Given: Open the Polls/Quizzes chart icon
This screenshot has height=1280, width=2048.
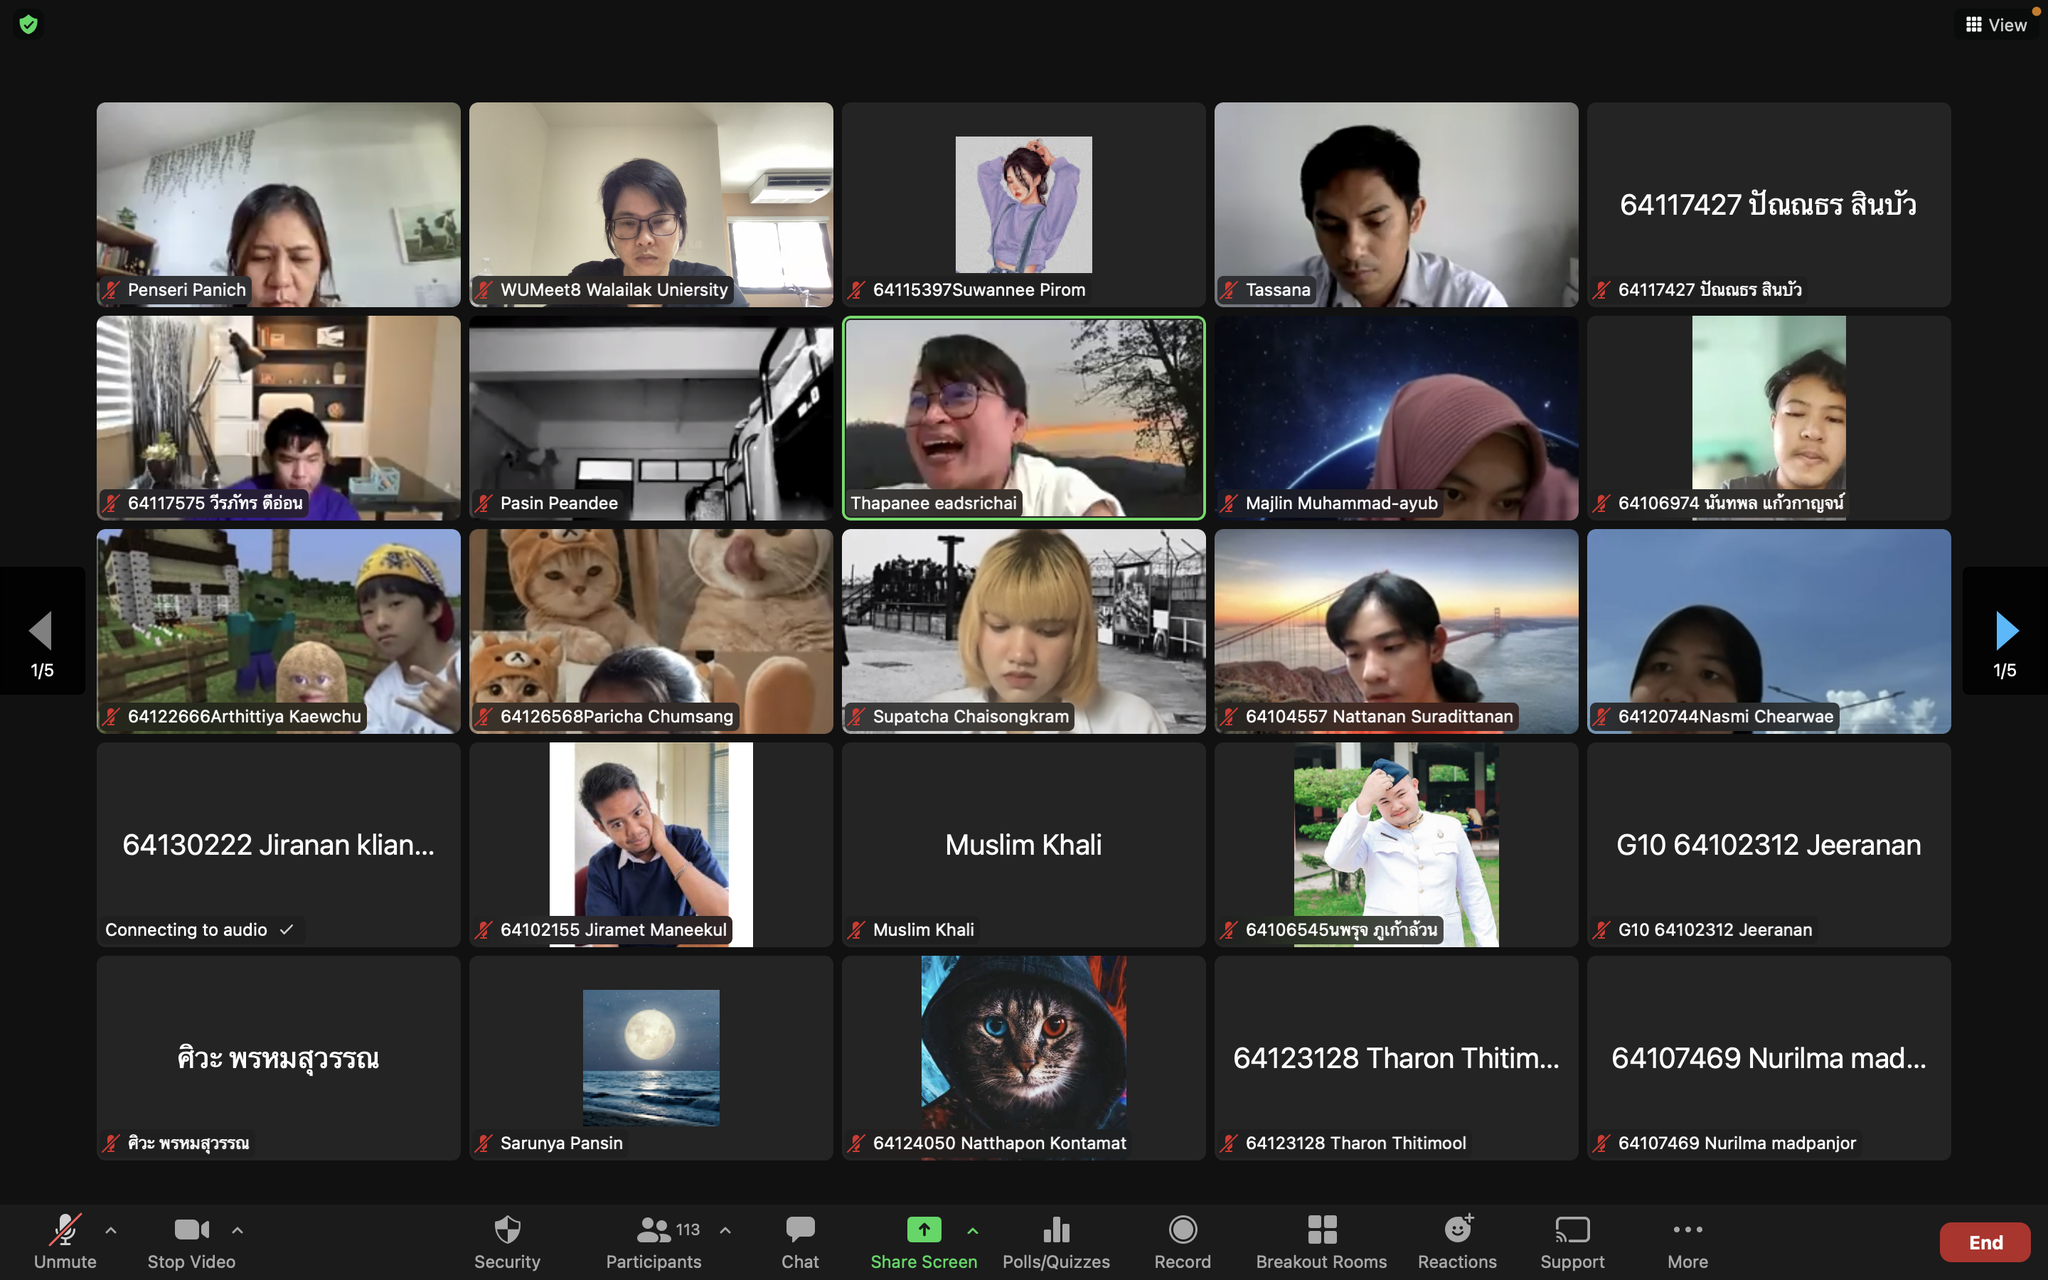Looking at the screenshot, I should pyautogui.click(x=1056, y=1230).
